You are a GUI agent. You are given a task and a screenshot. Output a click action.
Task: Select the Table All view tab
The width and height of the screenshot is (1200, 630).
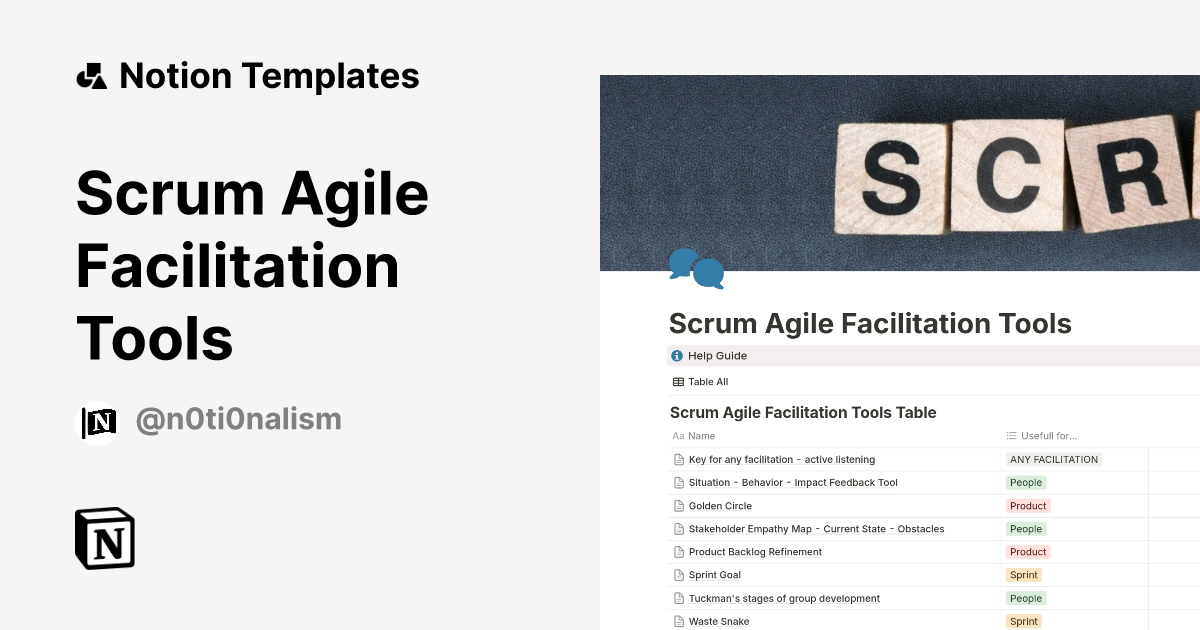point(701,382)
